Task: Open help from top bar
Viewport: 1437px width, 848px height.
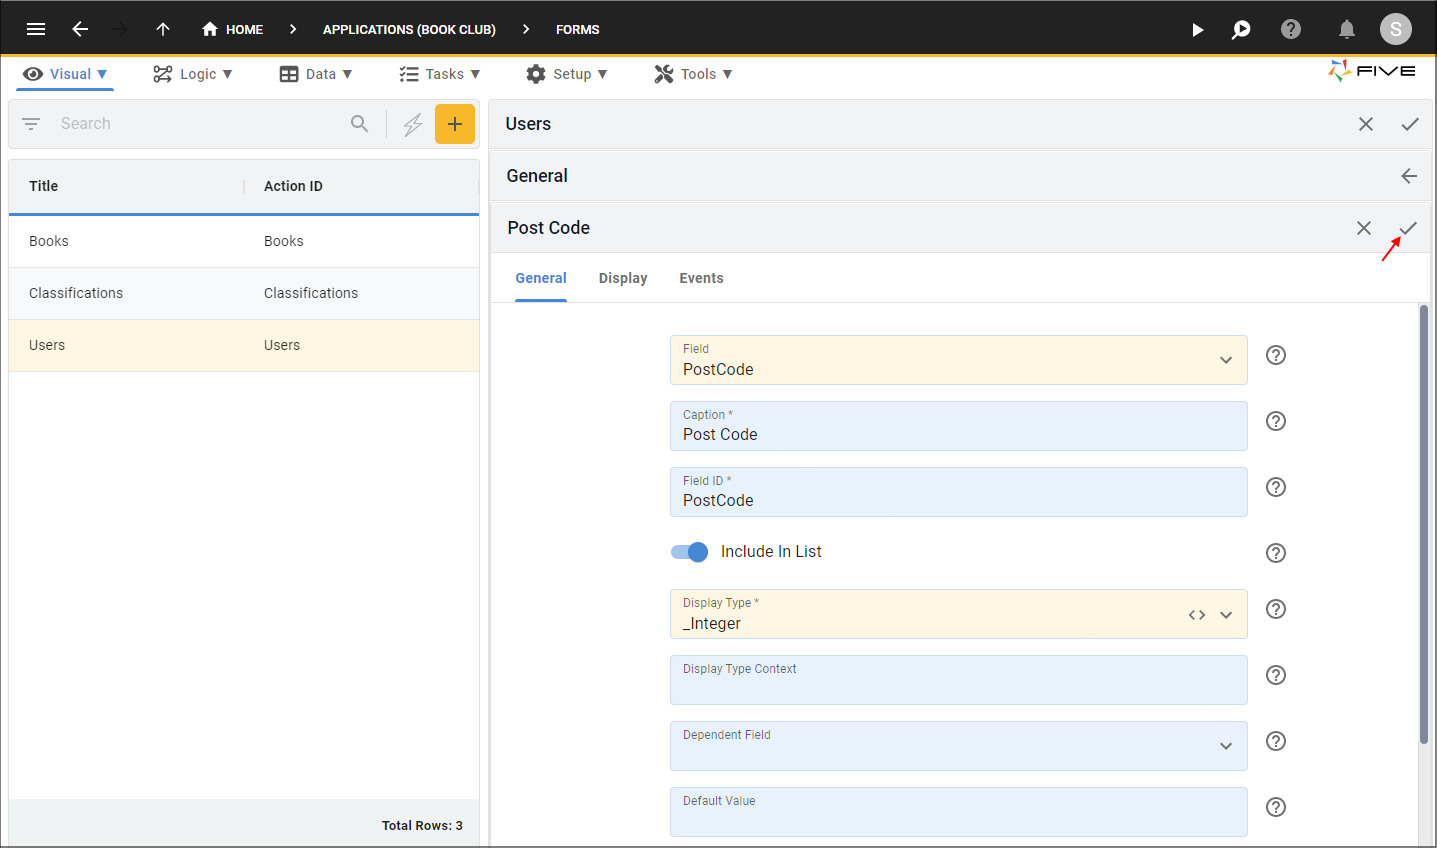Action: [x=1291, y=29]
